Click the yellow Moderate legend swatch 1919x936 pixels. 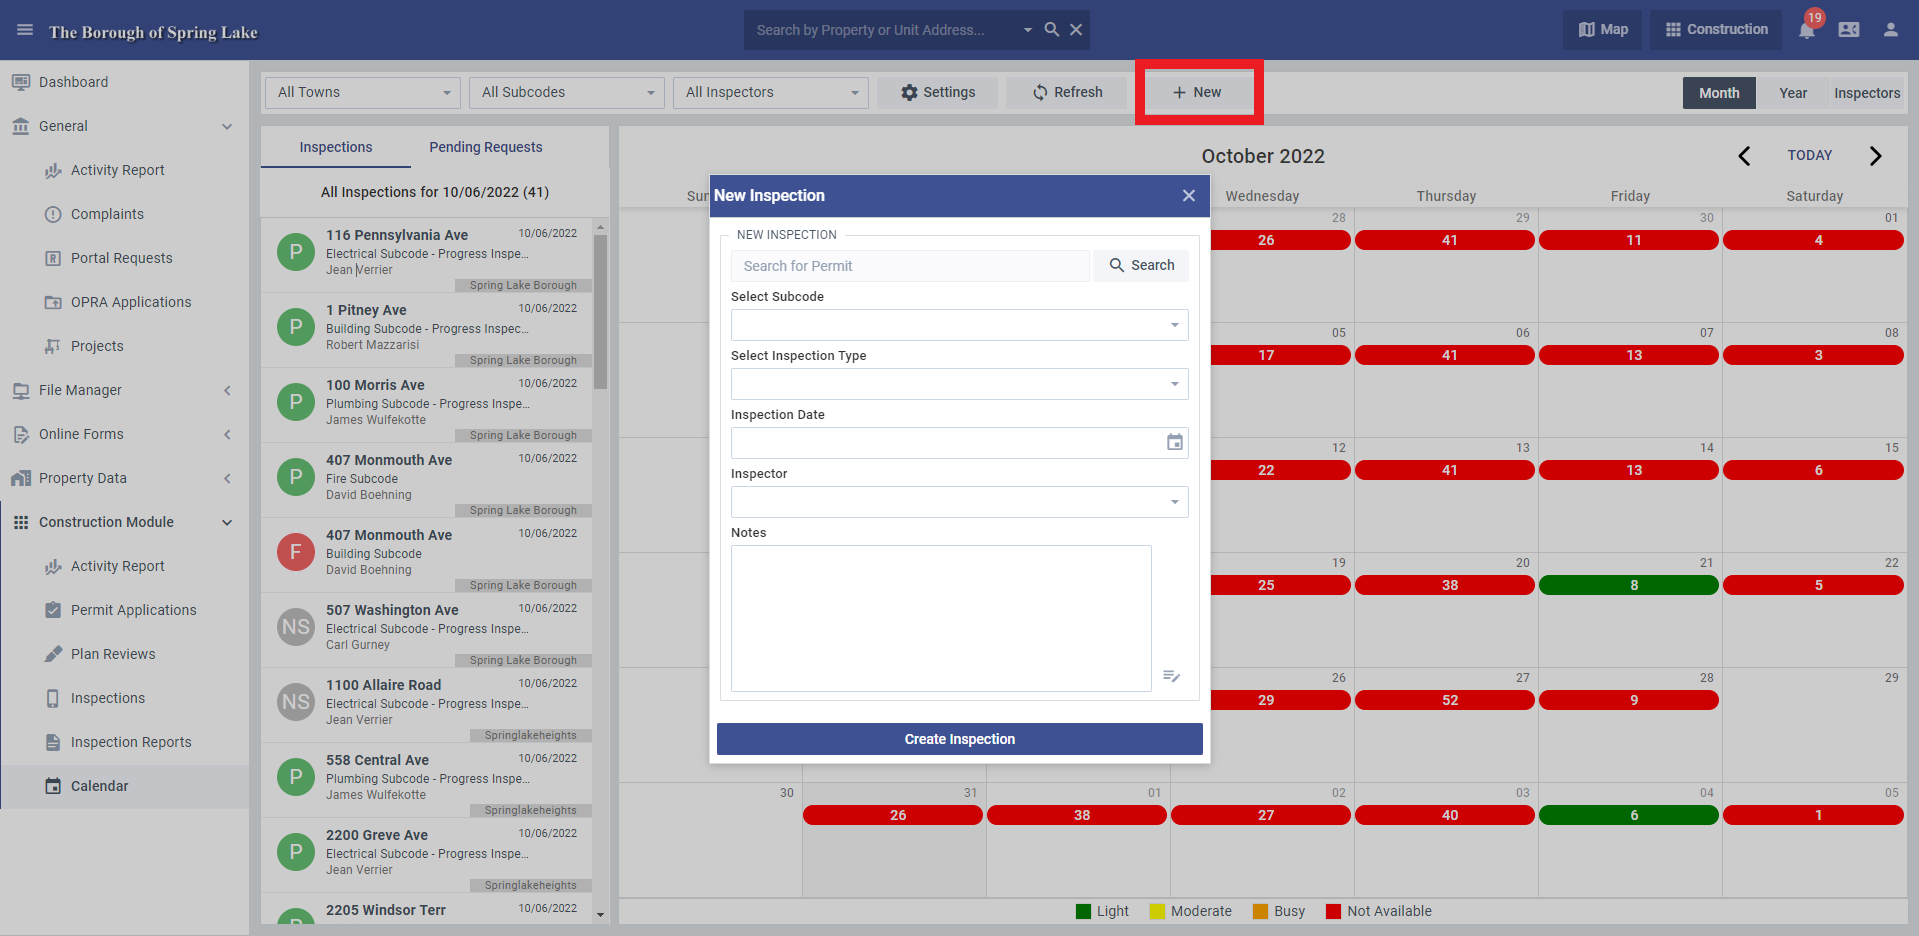[1157, 911]
